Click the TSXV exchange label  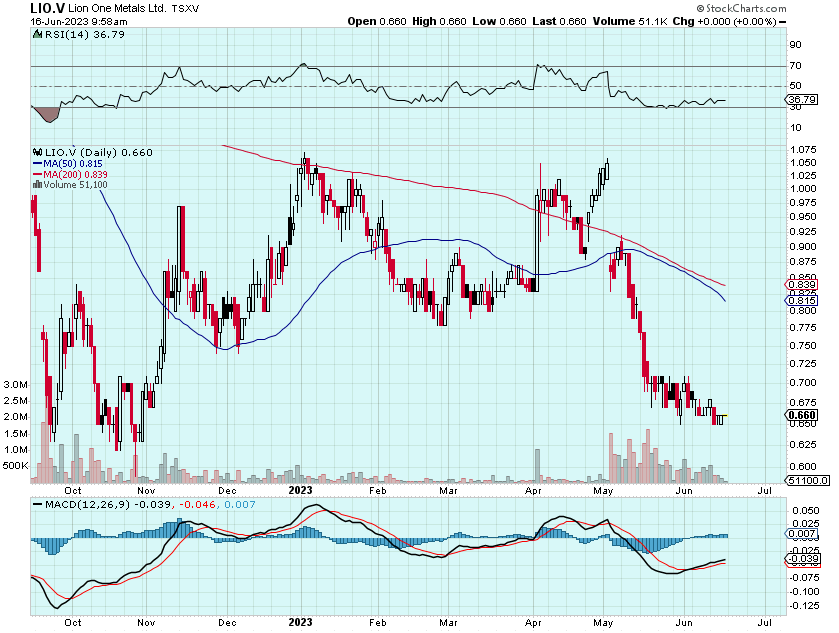pos(185,9)
